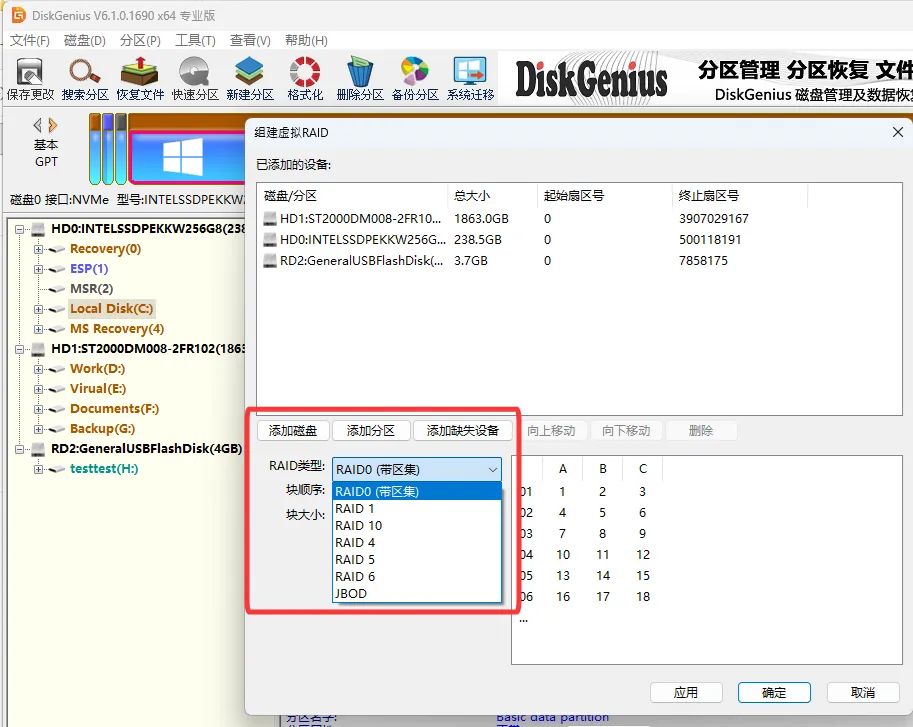Image resolution: width=913 pixels, height=727 pixels.
Task: Choose JBOD from the dropdown list
Action: pyautogui.click(x=416, y=593)
